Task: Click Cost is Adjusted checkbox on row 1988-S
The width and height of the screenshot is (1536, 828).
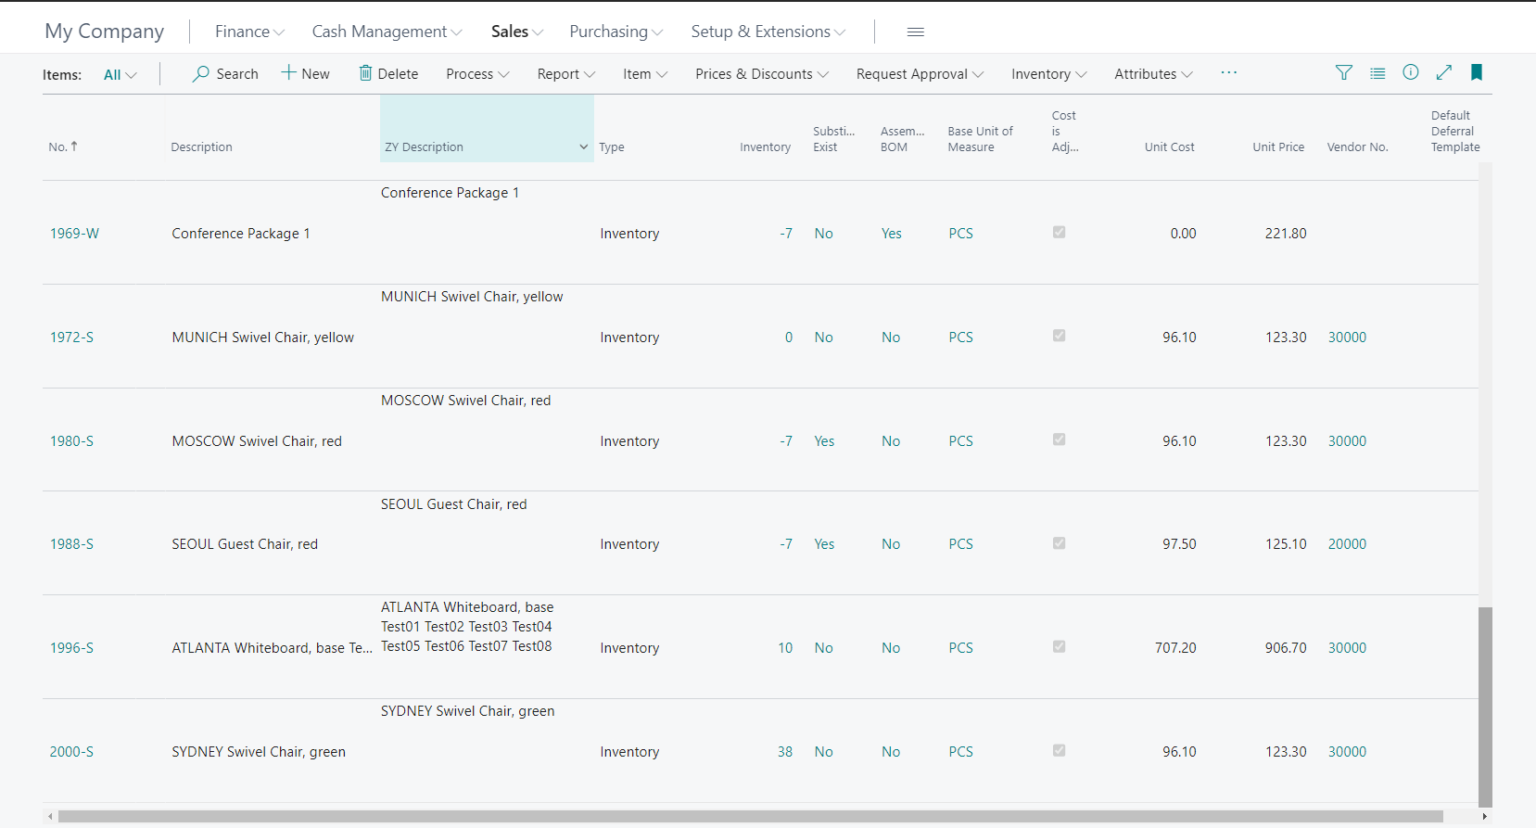Action: [x=1058, y=543]
